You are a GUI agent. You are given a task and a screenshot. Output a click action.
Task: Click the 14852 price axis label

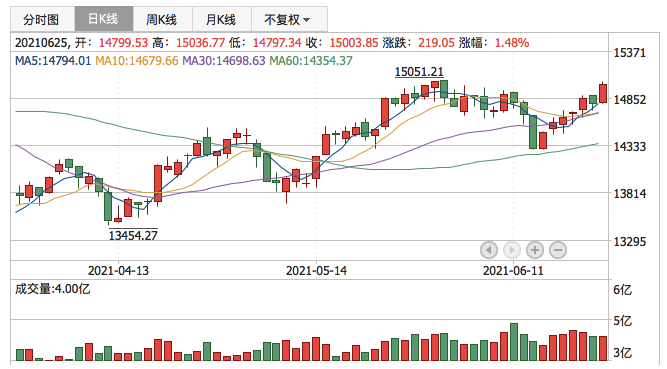[629, 100]
